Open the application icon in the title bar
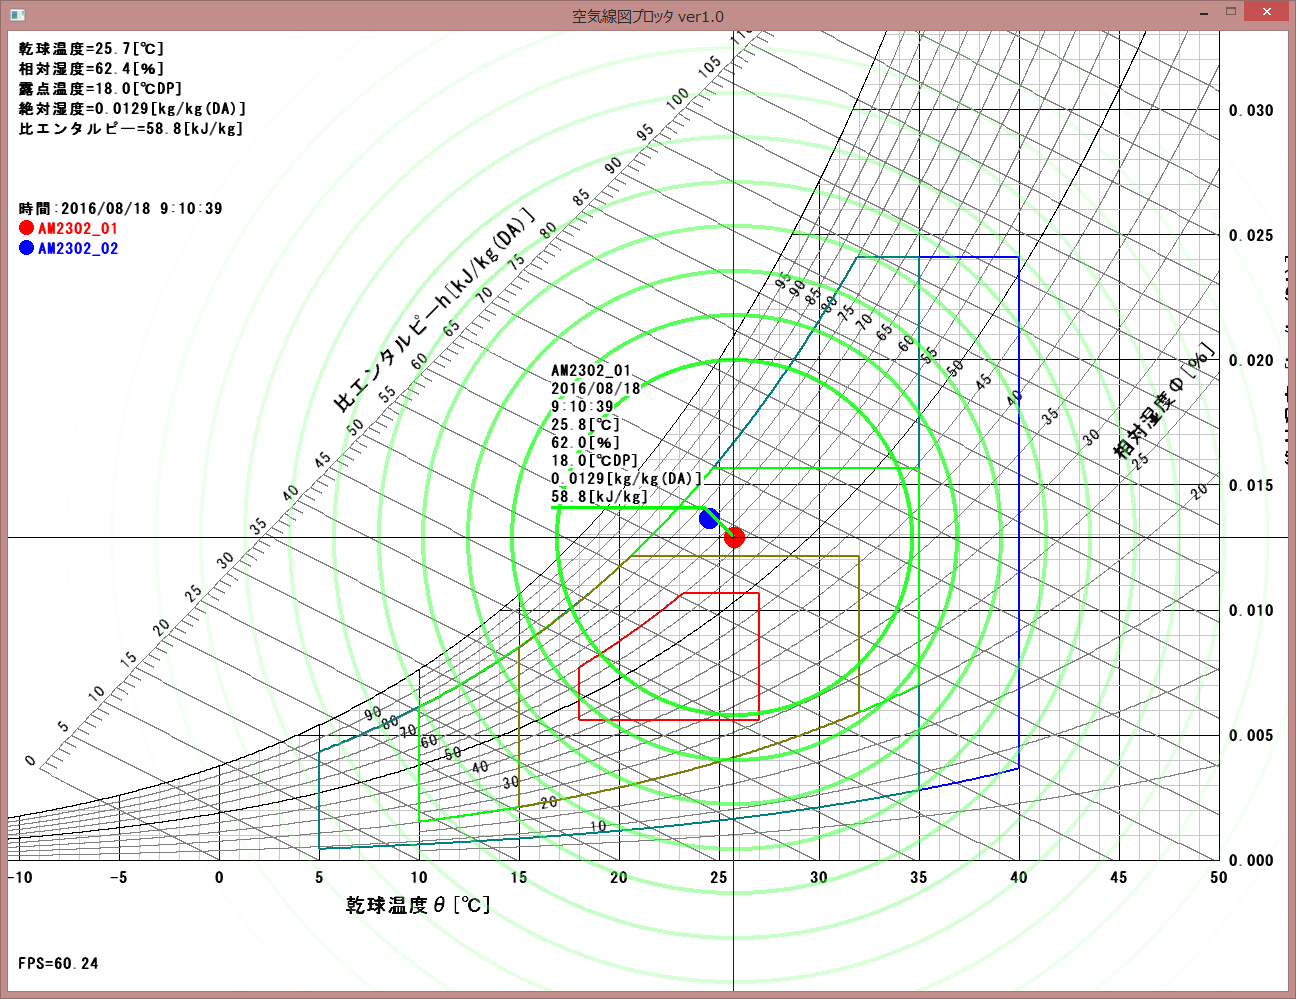1296x999 pixels. [17, 15]
